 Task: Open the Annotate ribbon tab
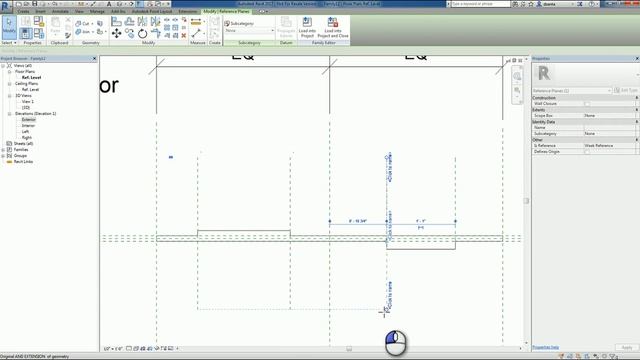60,11
